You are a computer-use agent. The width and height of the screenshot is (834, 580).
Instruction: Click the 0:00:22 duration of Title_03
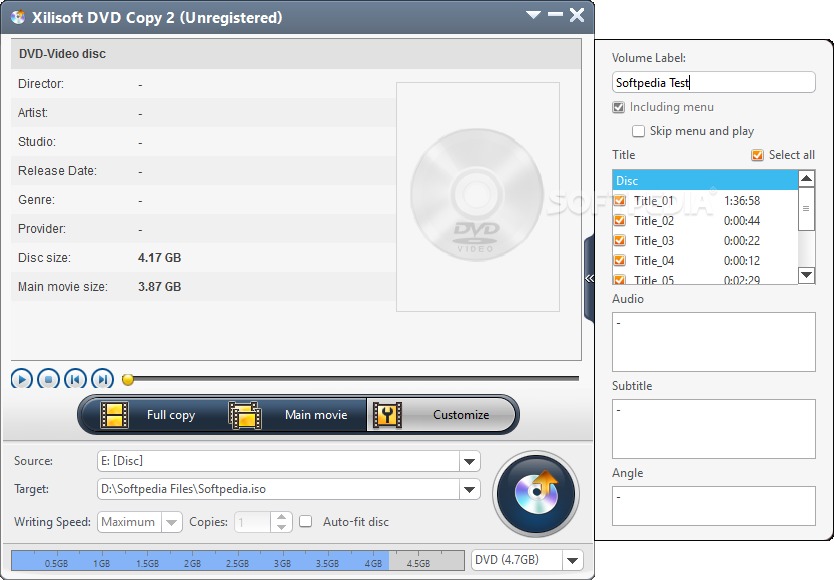click(x=742, y=241)
